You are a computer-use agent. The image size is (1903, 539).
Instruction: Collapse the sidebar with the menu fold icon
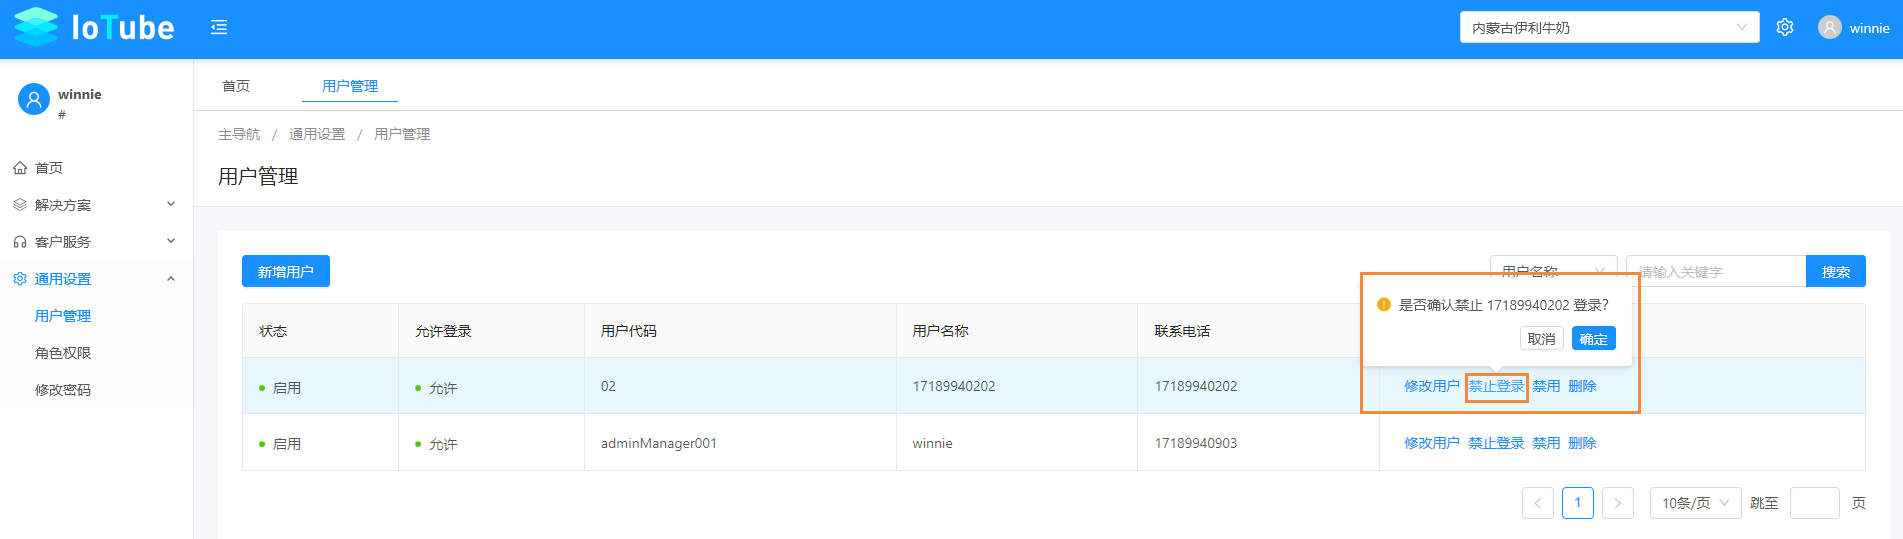click(219, 28)
